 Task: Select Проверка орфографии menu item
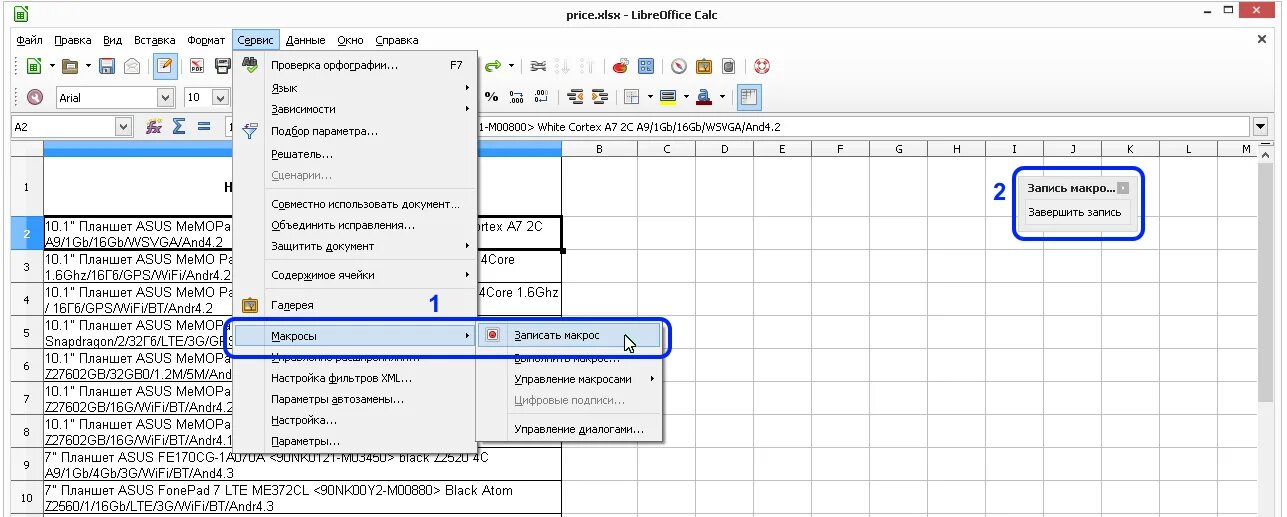point(355,65)
